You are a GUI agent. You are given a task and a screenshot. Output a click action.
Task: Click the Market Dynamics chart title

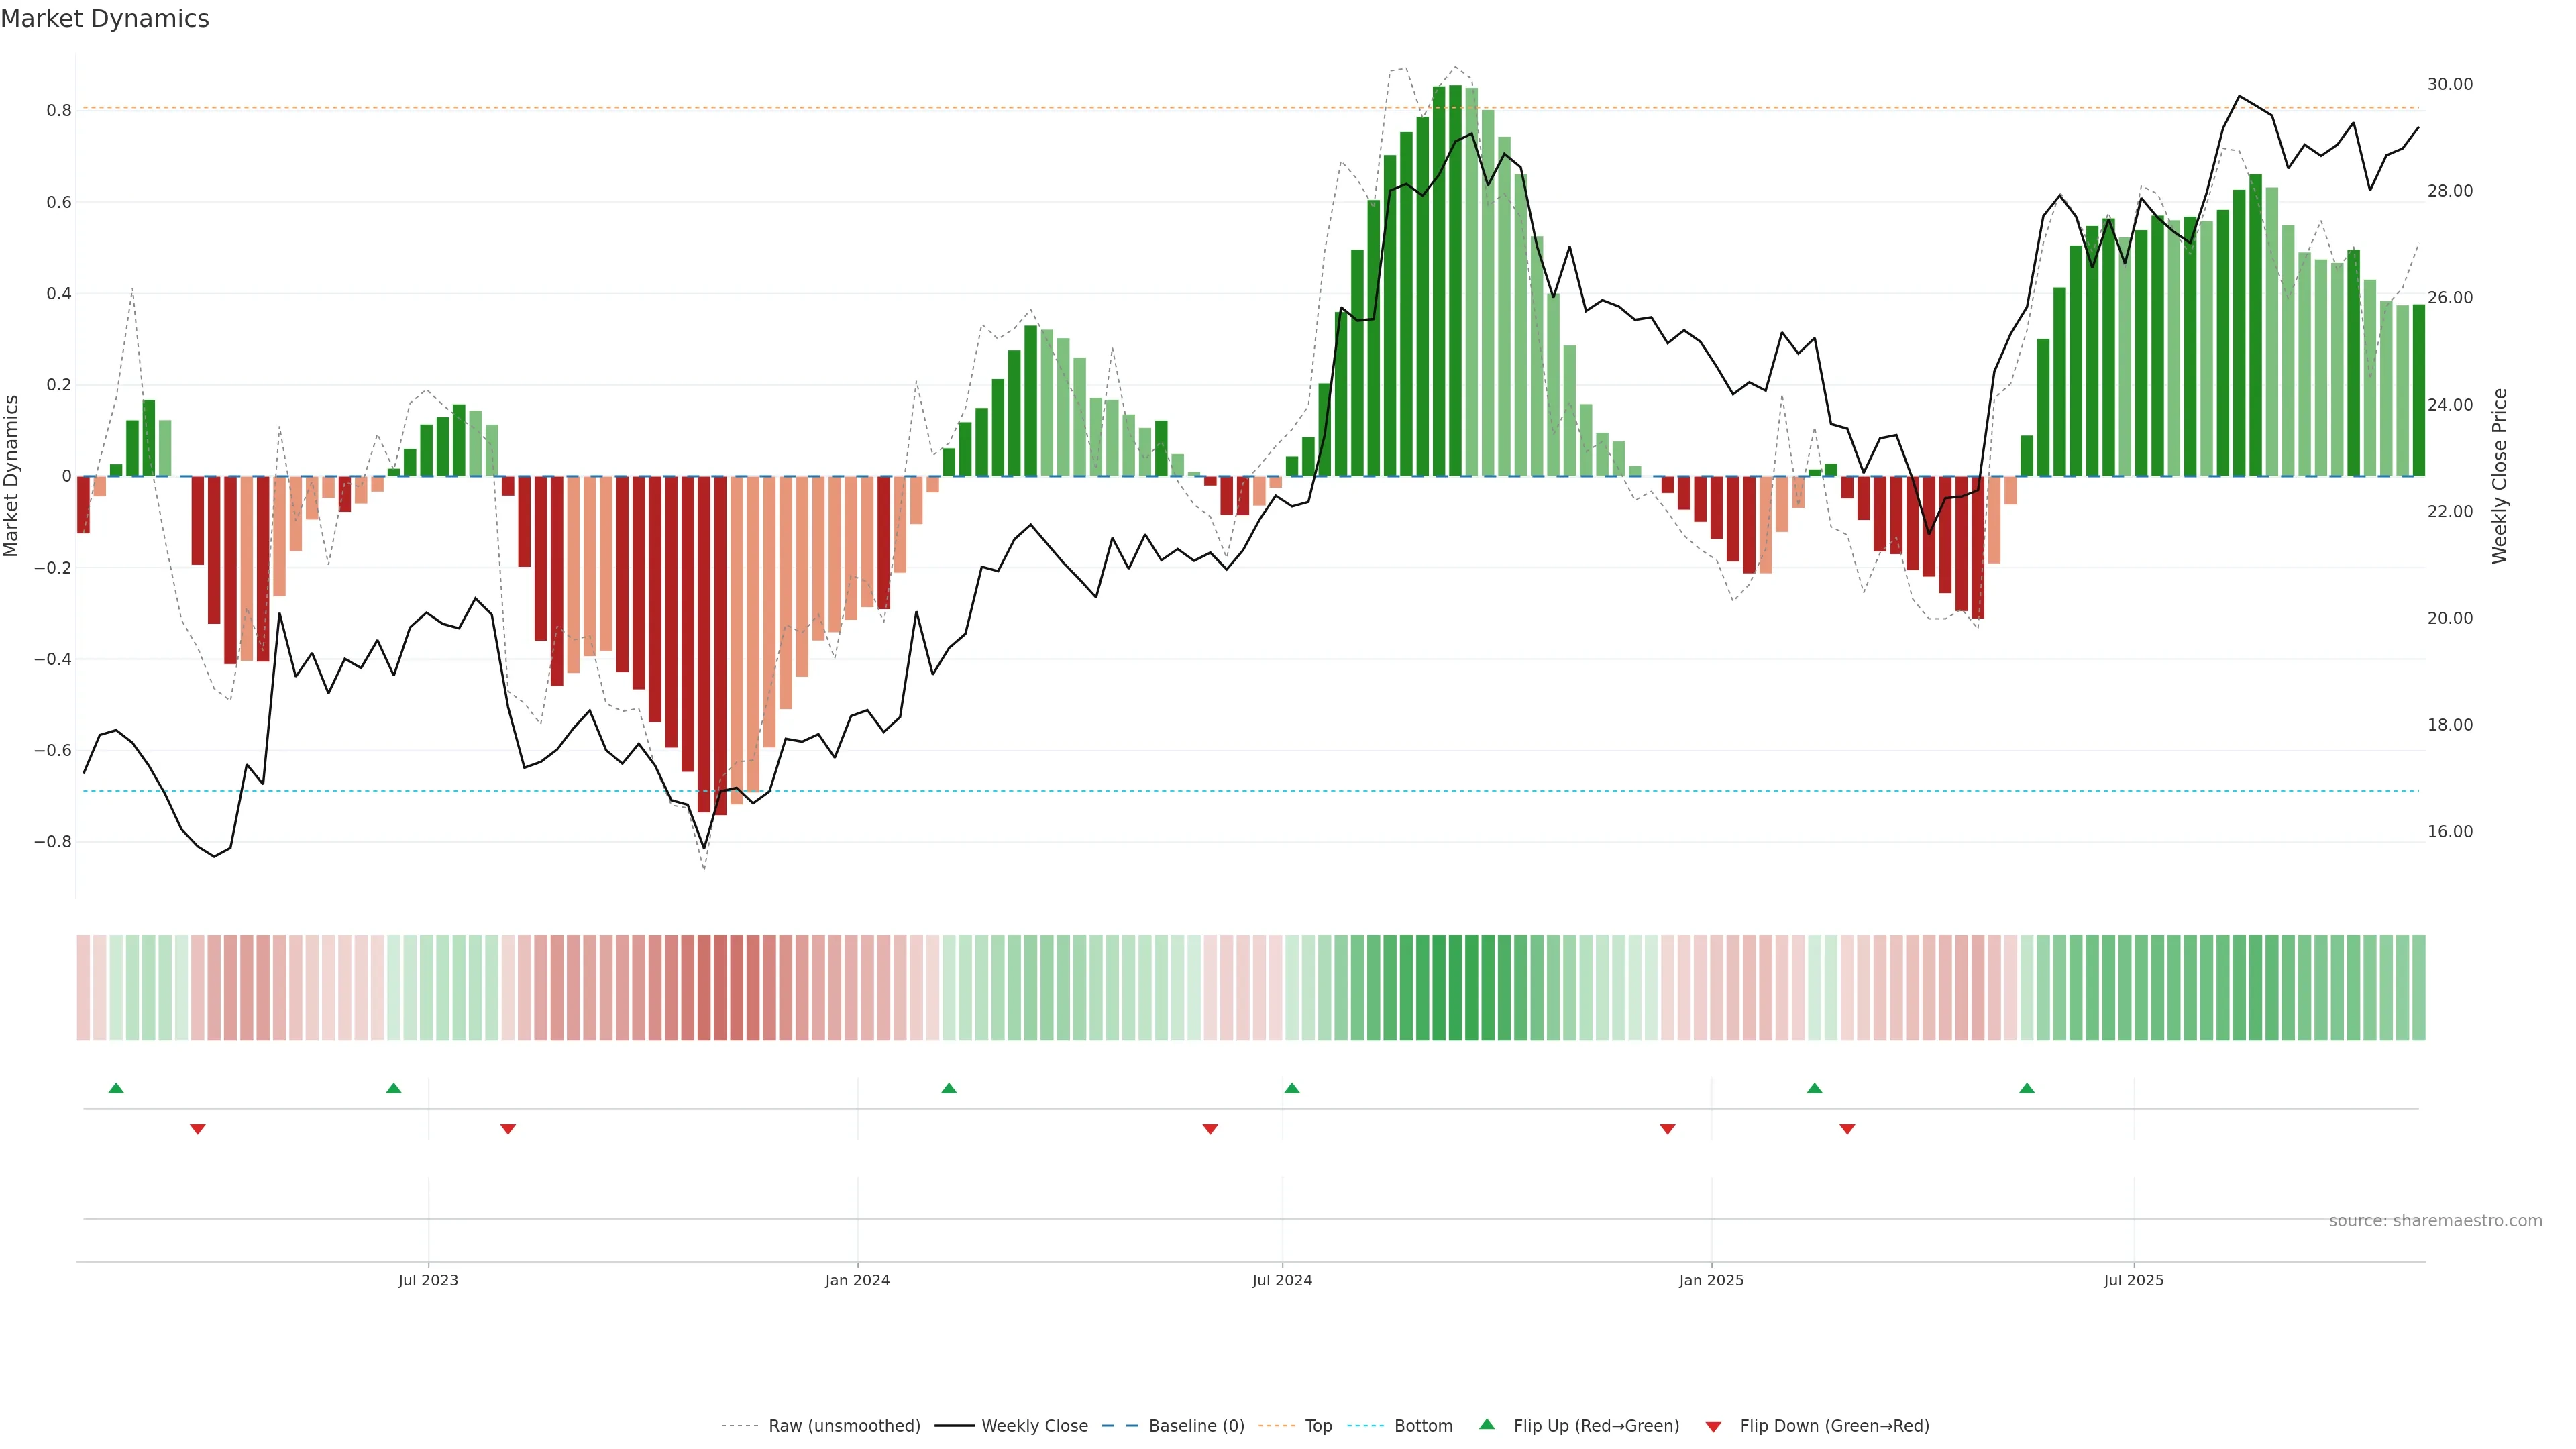[105, 19]
